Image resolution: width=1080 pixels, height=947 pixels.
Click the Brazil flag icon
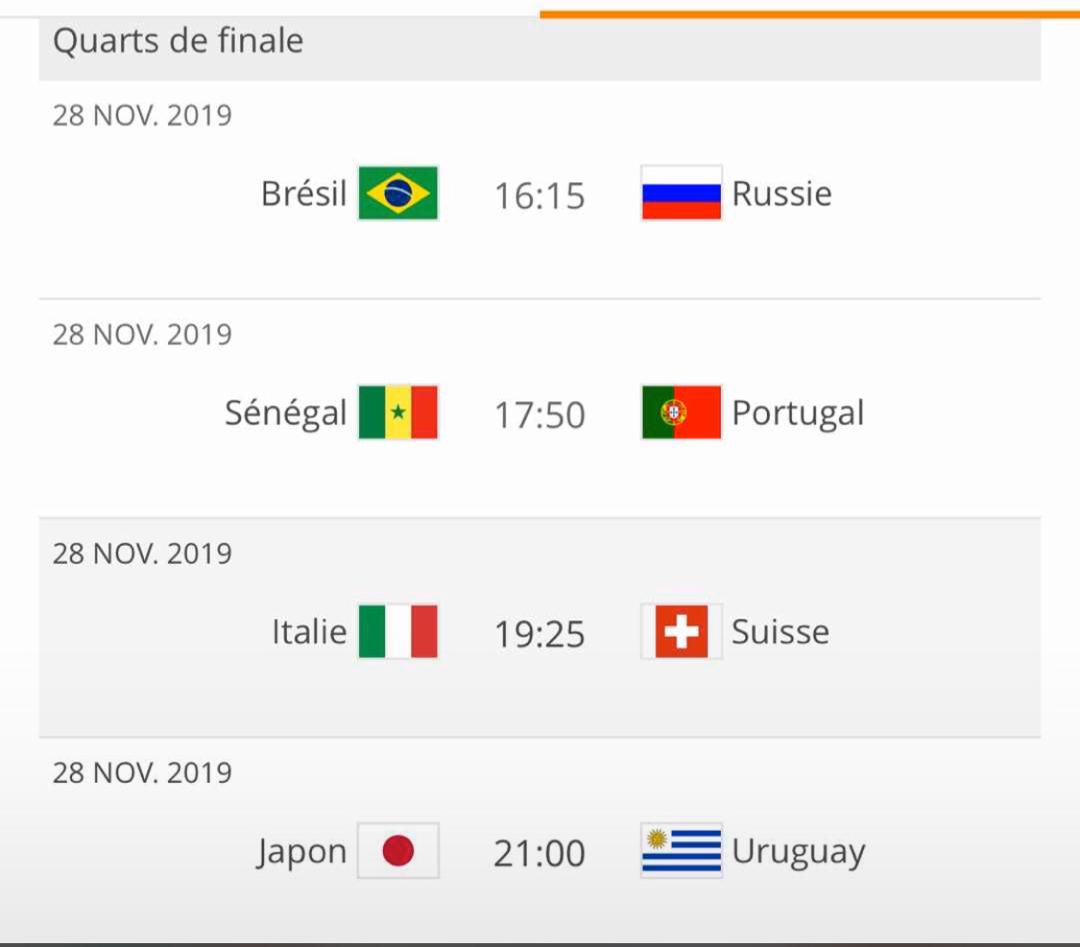tap(398, 193)
